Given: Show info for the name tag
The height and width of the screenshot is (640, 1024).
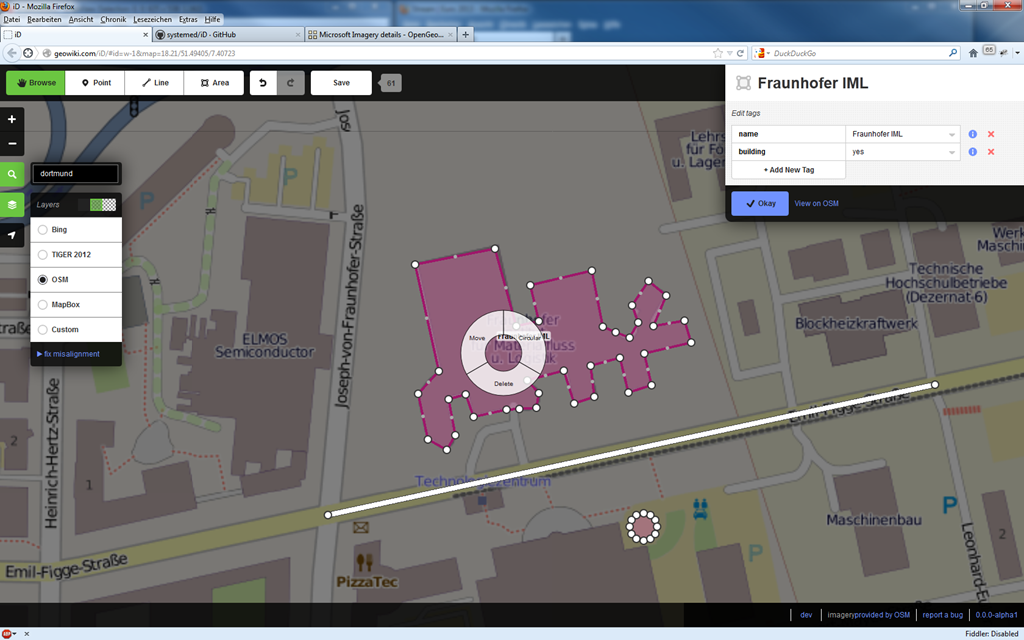Looking at the screenshot, I should pyautogui.click(x=972, y=134).
